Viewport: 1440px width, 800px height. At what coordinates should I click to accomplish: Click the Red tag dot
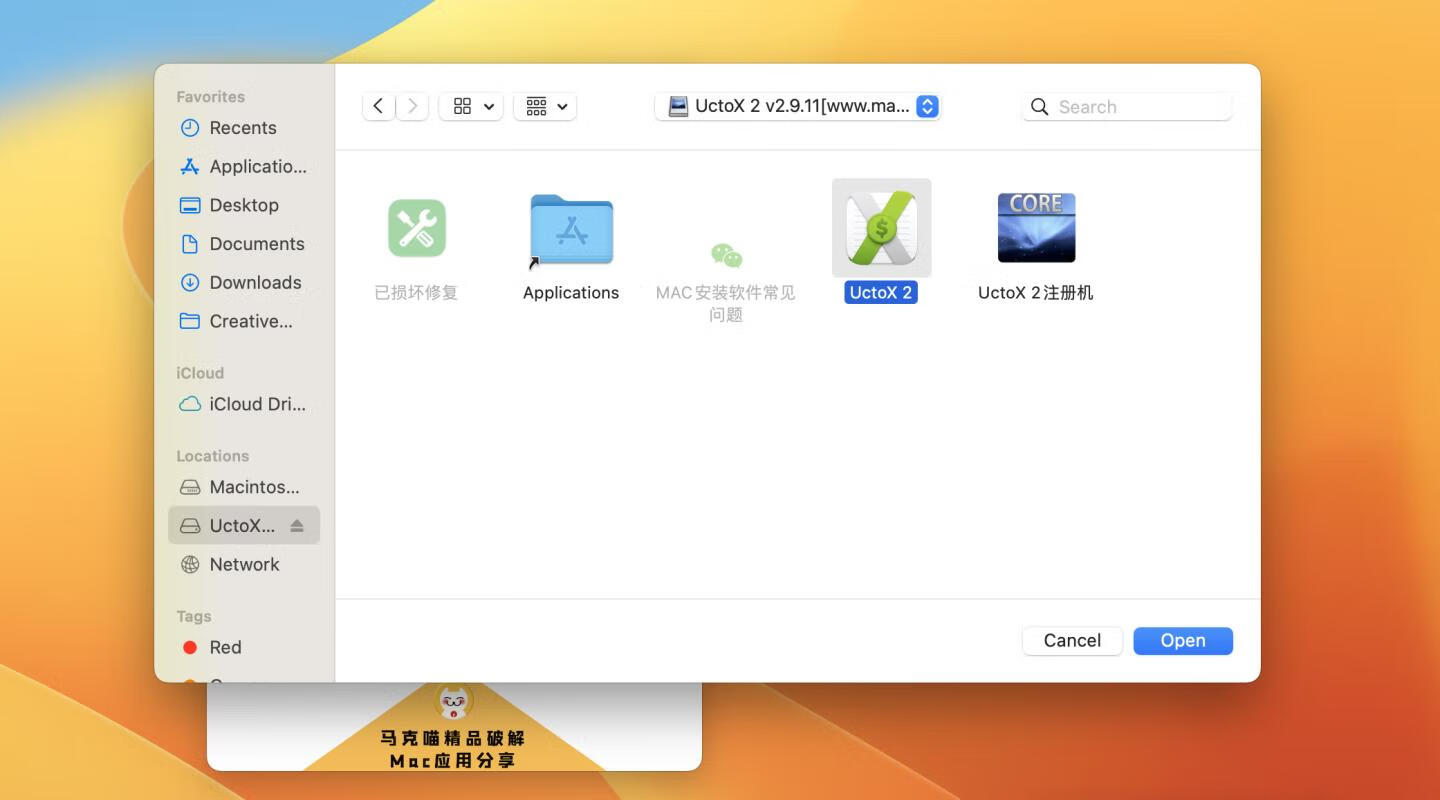coord(189,647)
